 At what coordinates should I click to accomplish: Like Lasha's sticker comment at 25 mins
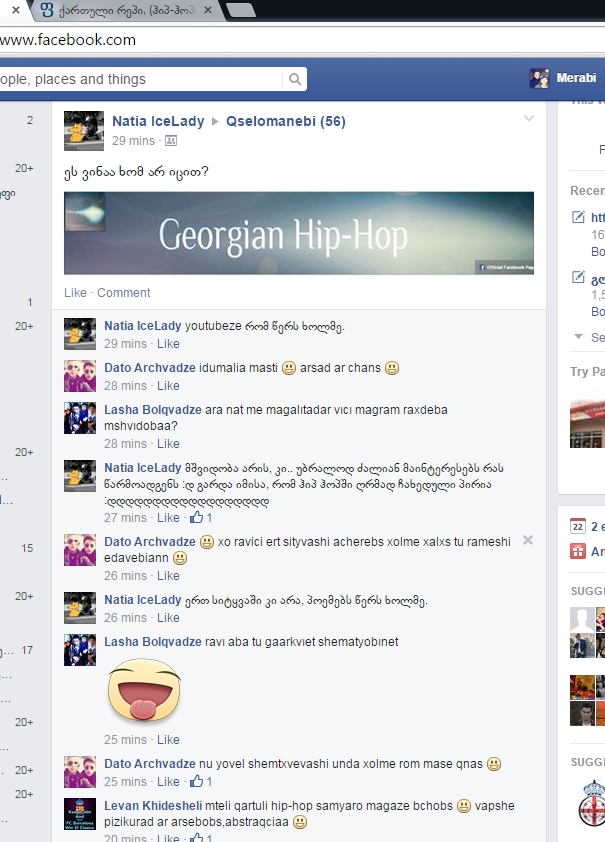coord(168,739)
